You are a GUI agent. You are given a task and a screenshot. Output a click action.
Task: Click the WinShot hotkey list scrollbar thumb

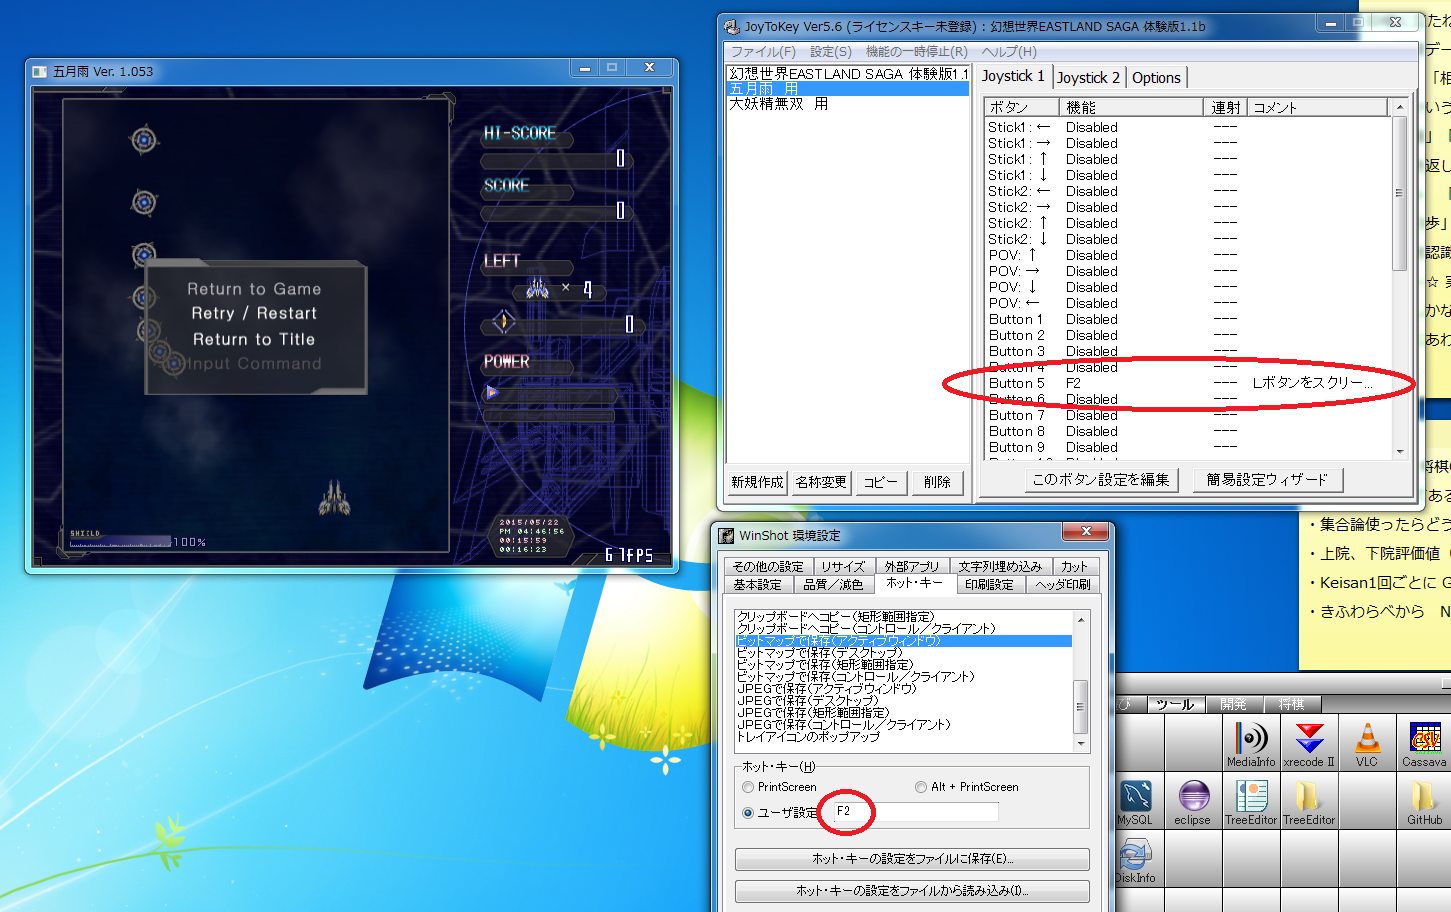click(x=1080, y=707)
